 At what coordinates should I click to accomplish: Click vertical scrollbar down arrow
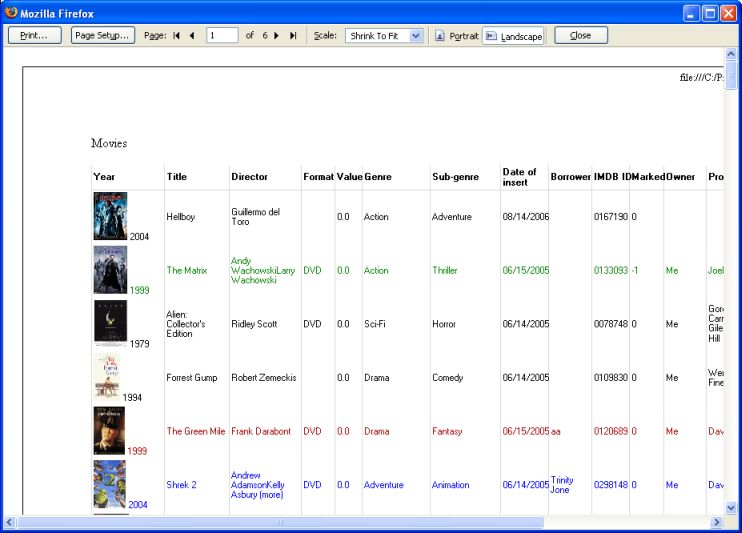(x=731, y=508)
